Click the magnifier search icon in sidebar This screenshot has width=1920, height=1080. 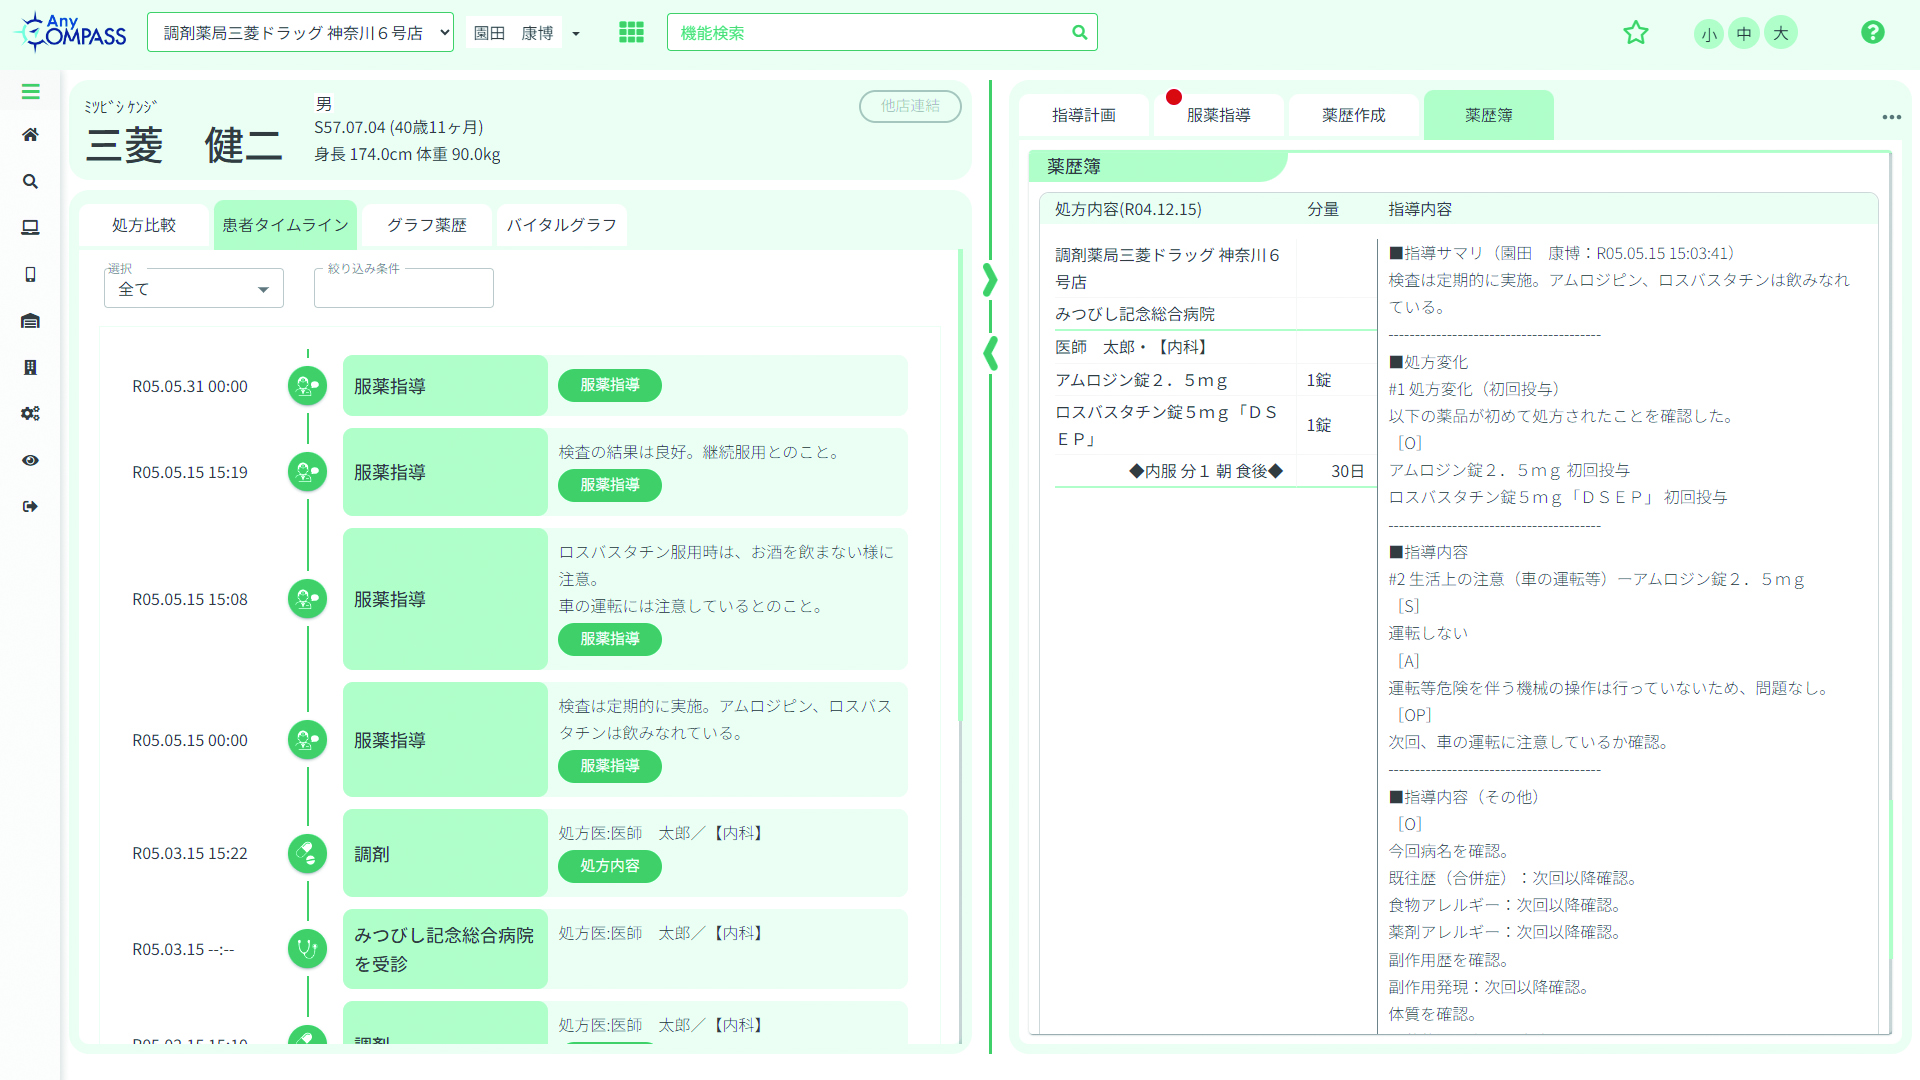[30, 182]
